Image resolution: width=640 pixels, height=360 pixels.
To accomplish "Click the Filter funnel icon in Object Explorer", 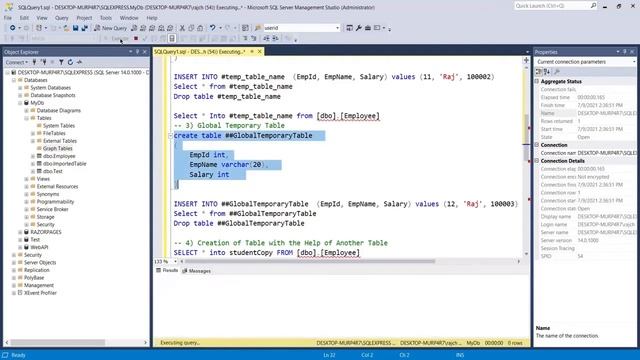I will 61,62.
